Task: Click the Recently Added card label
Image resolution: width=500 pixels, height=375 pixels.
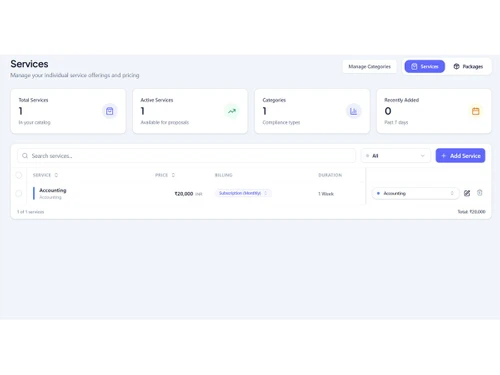Action: point(402,100)
